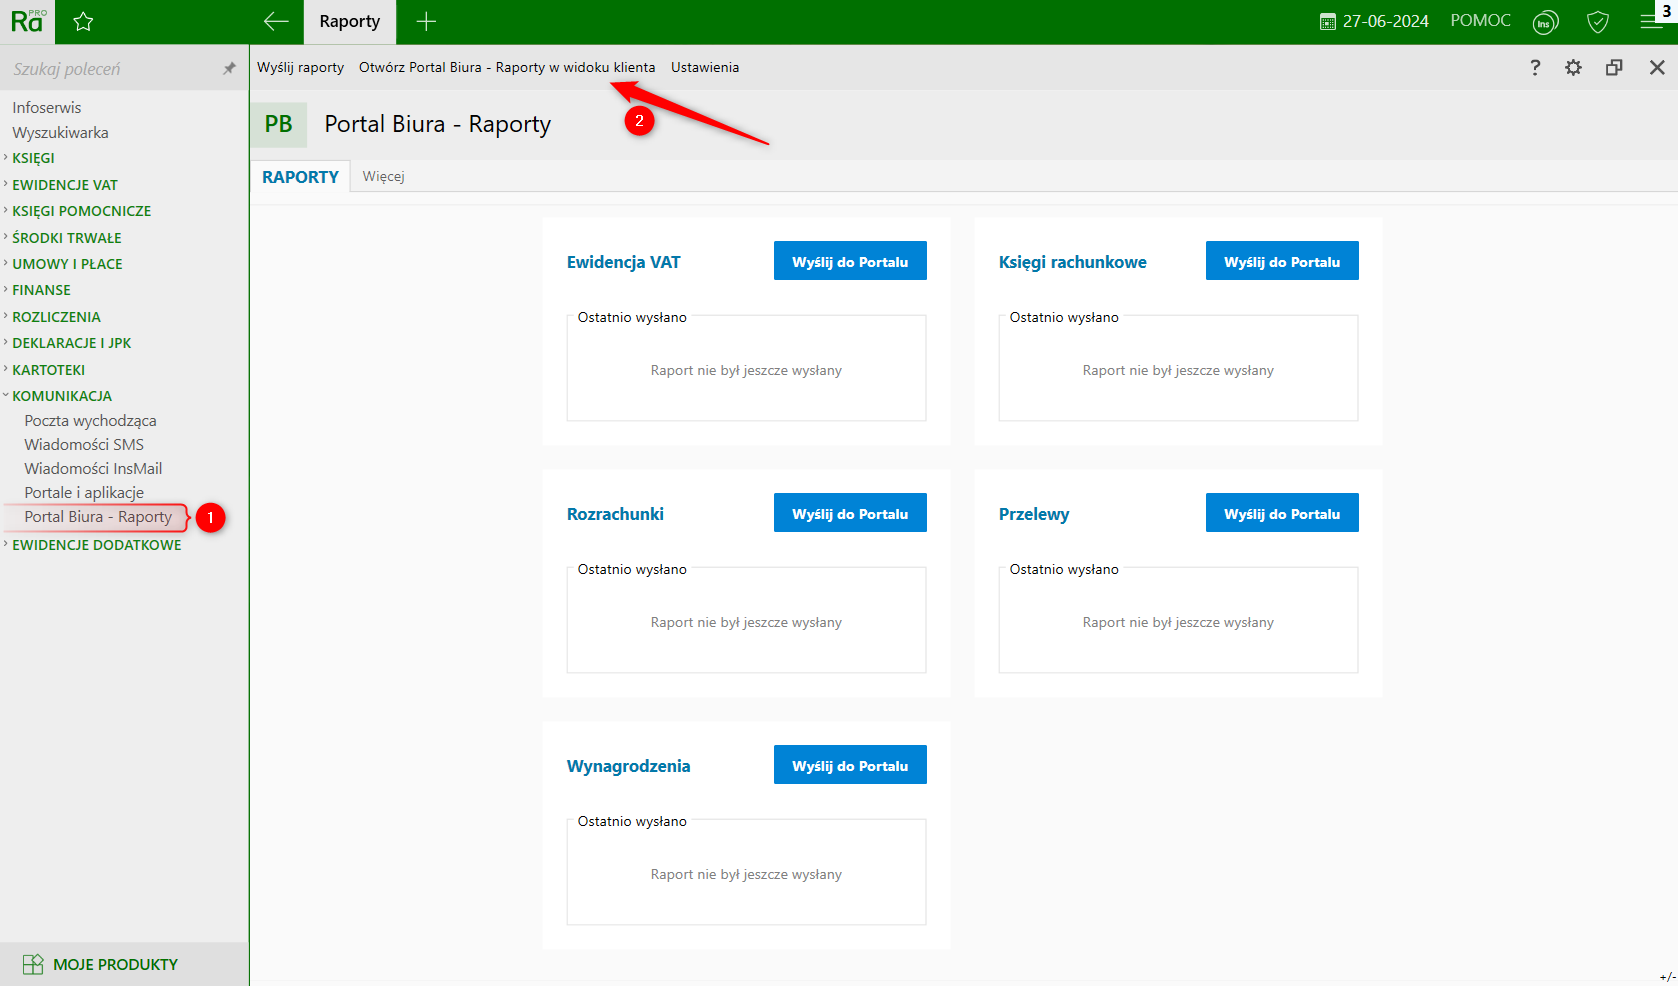The width and height of the screenshot is (1678, 986).
Task: Click the Przelewy card heading
Action: 1034,514
